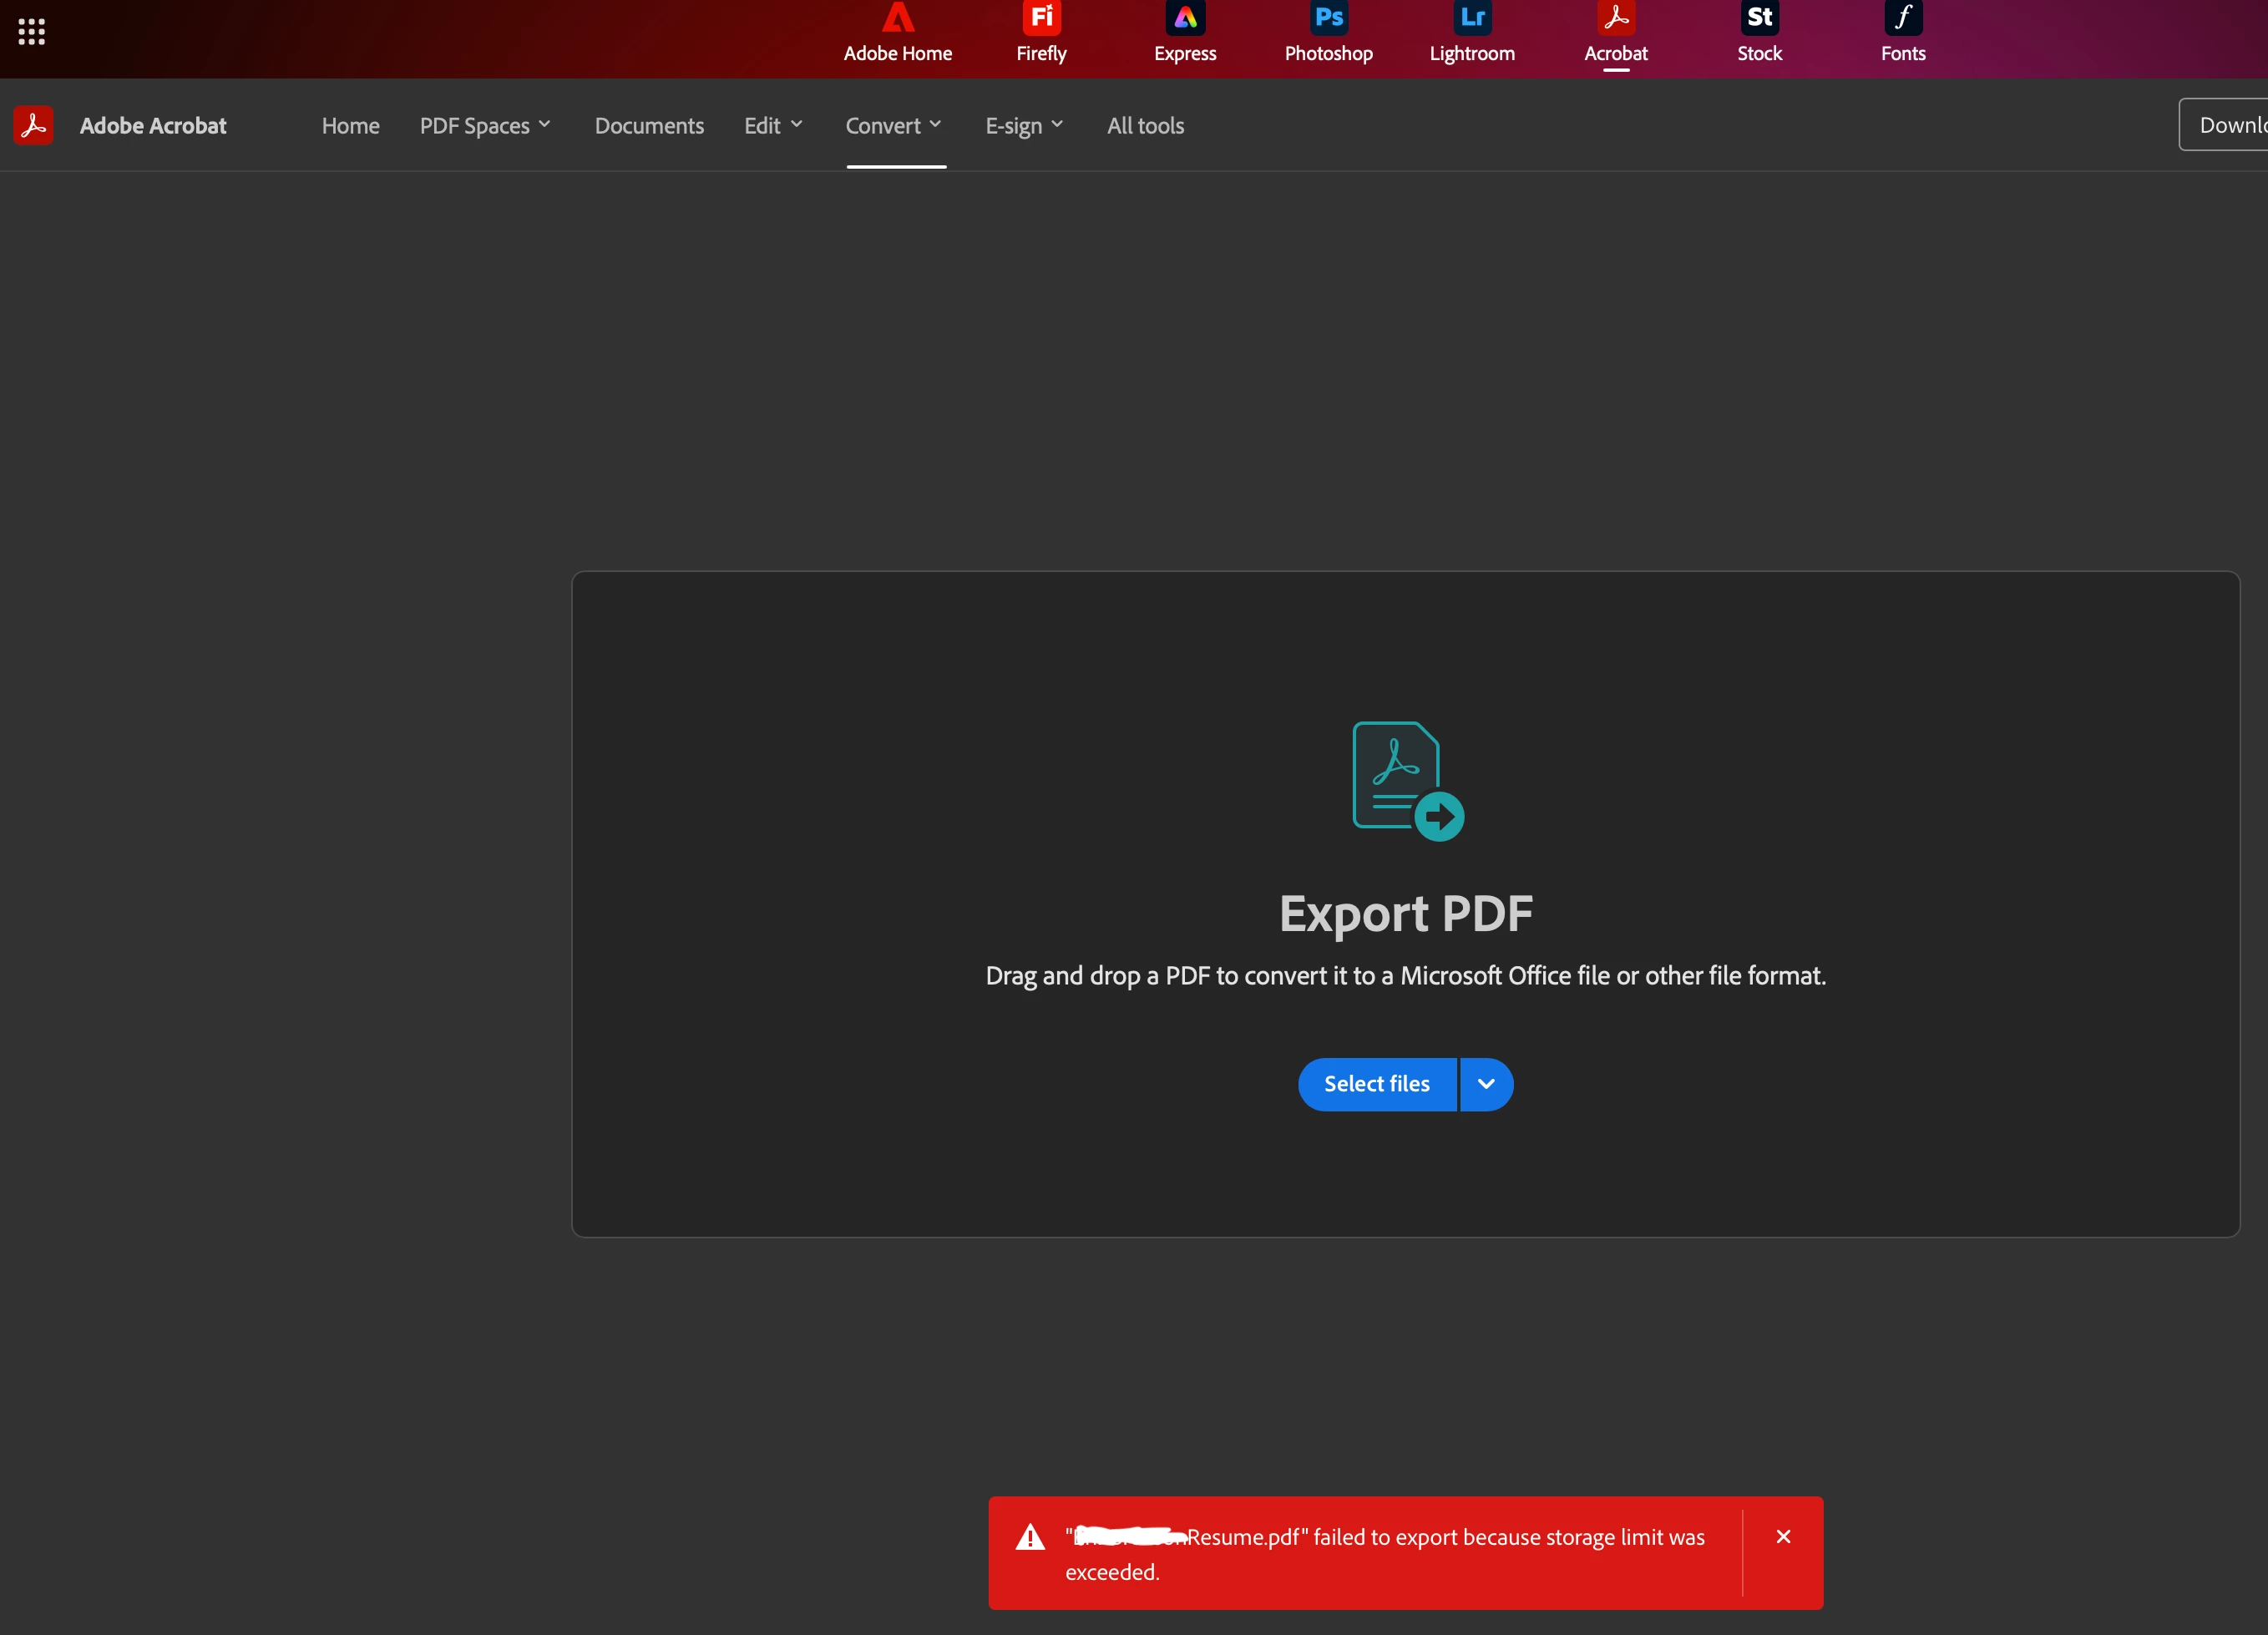Open All tools page
This screenshot has width=2268, height=1635.
pos(1145,126)
